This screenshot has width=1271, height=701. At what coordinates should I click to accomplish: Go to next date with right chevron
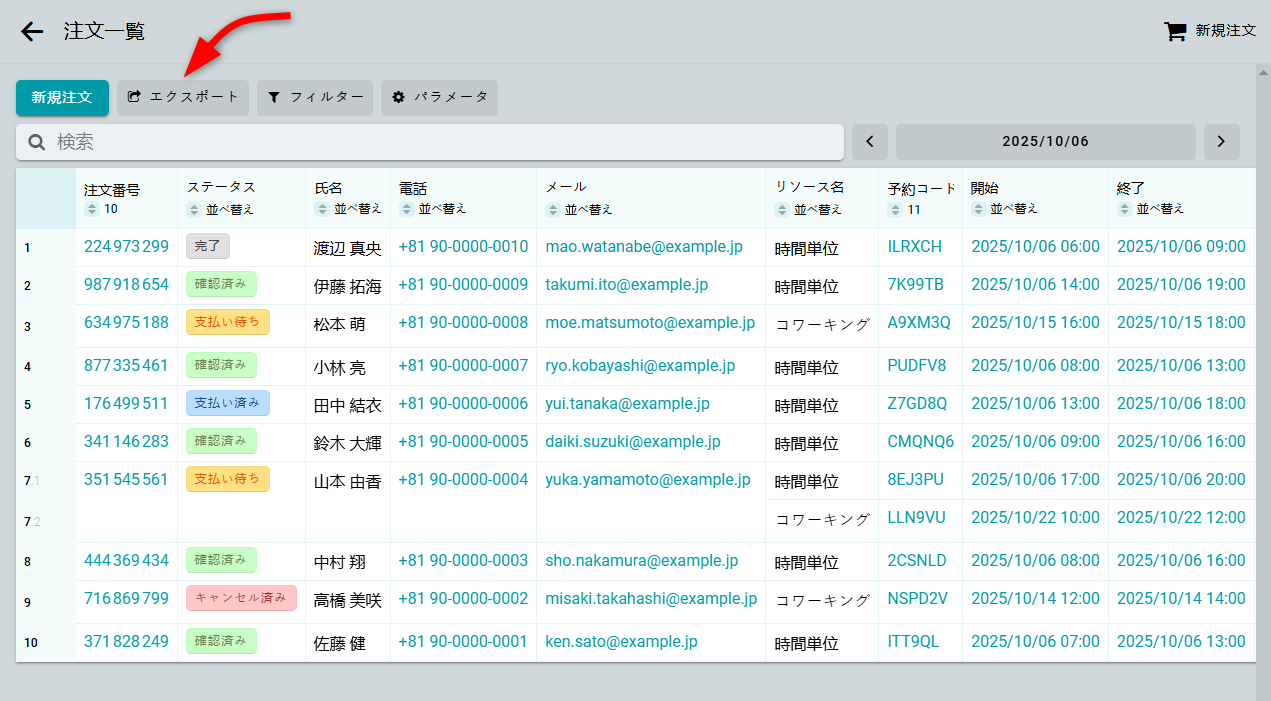(1221, 142)
